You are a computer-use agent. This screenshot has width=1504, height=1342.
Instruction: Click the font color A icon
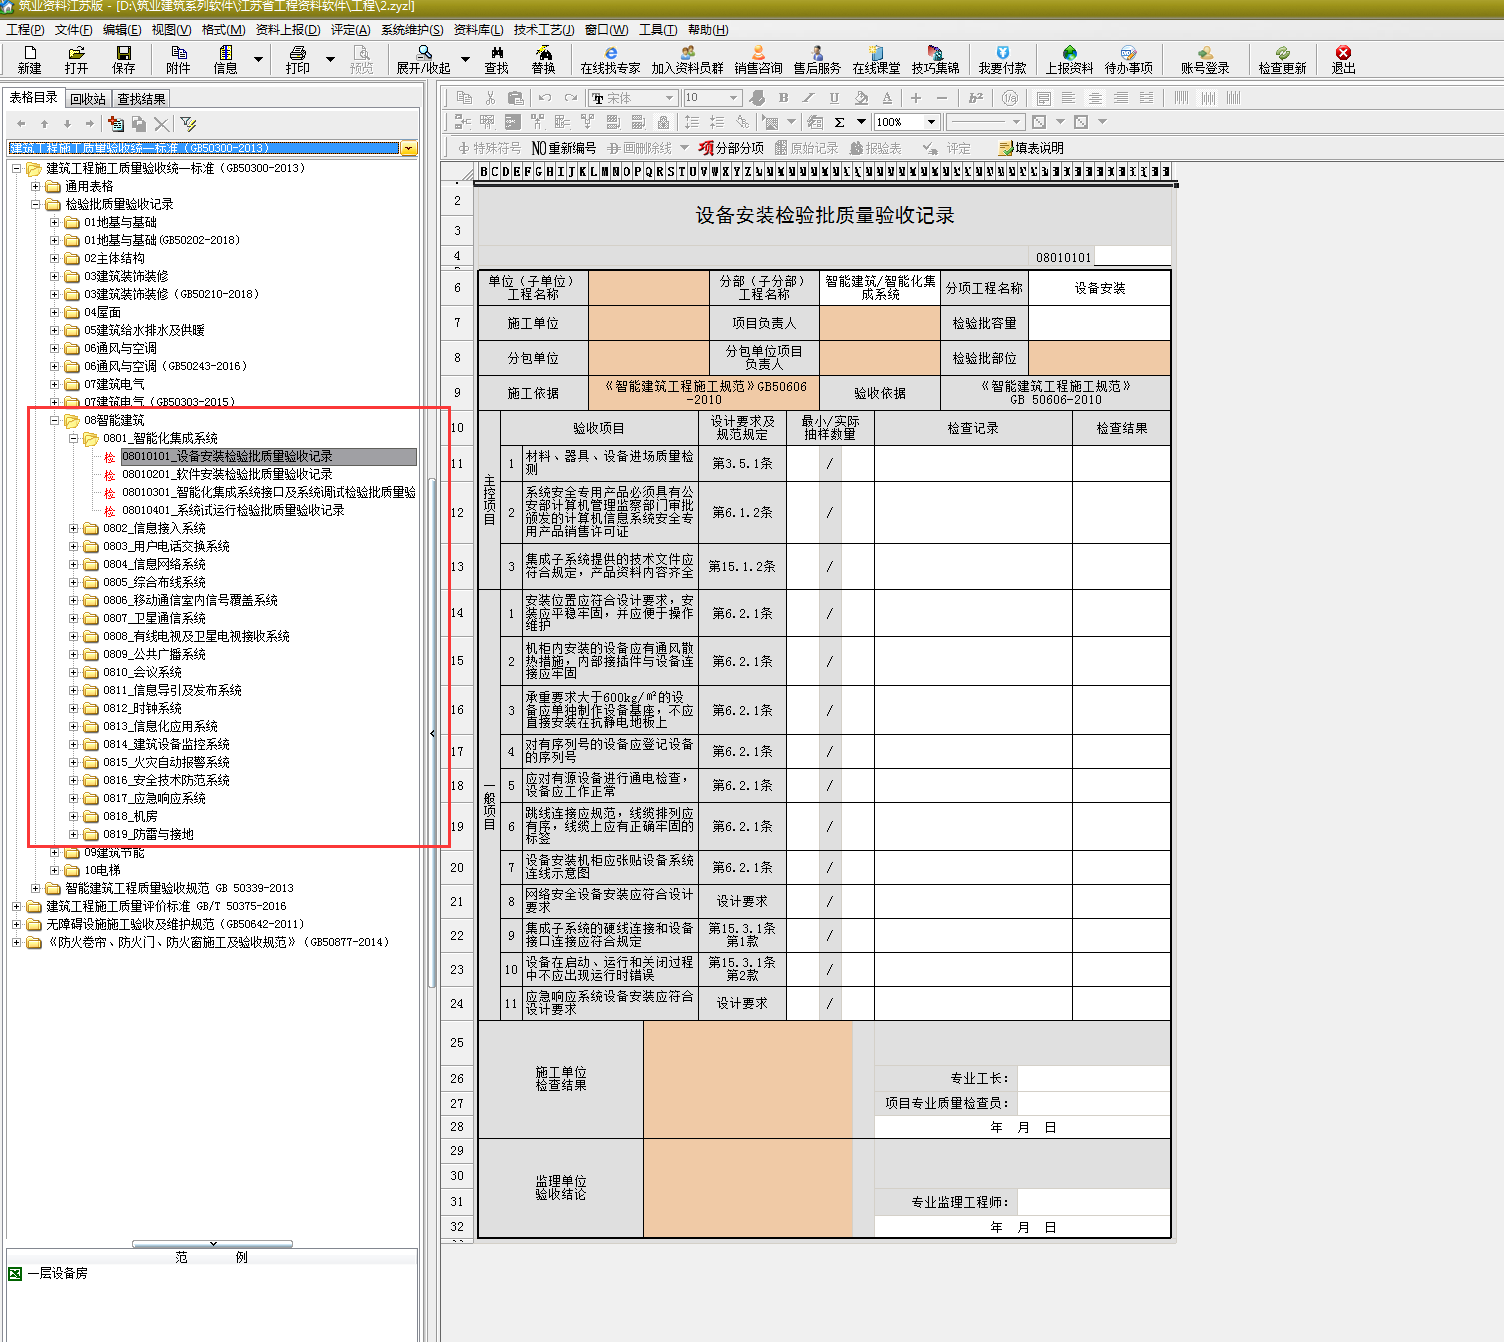887,97
